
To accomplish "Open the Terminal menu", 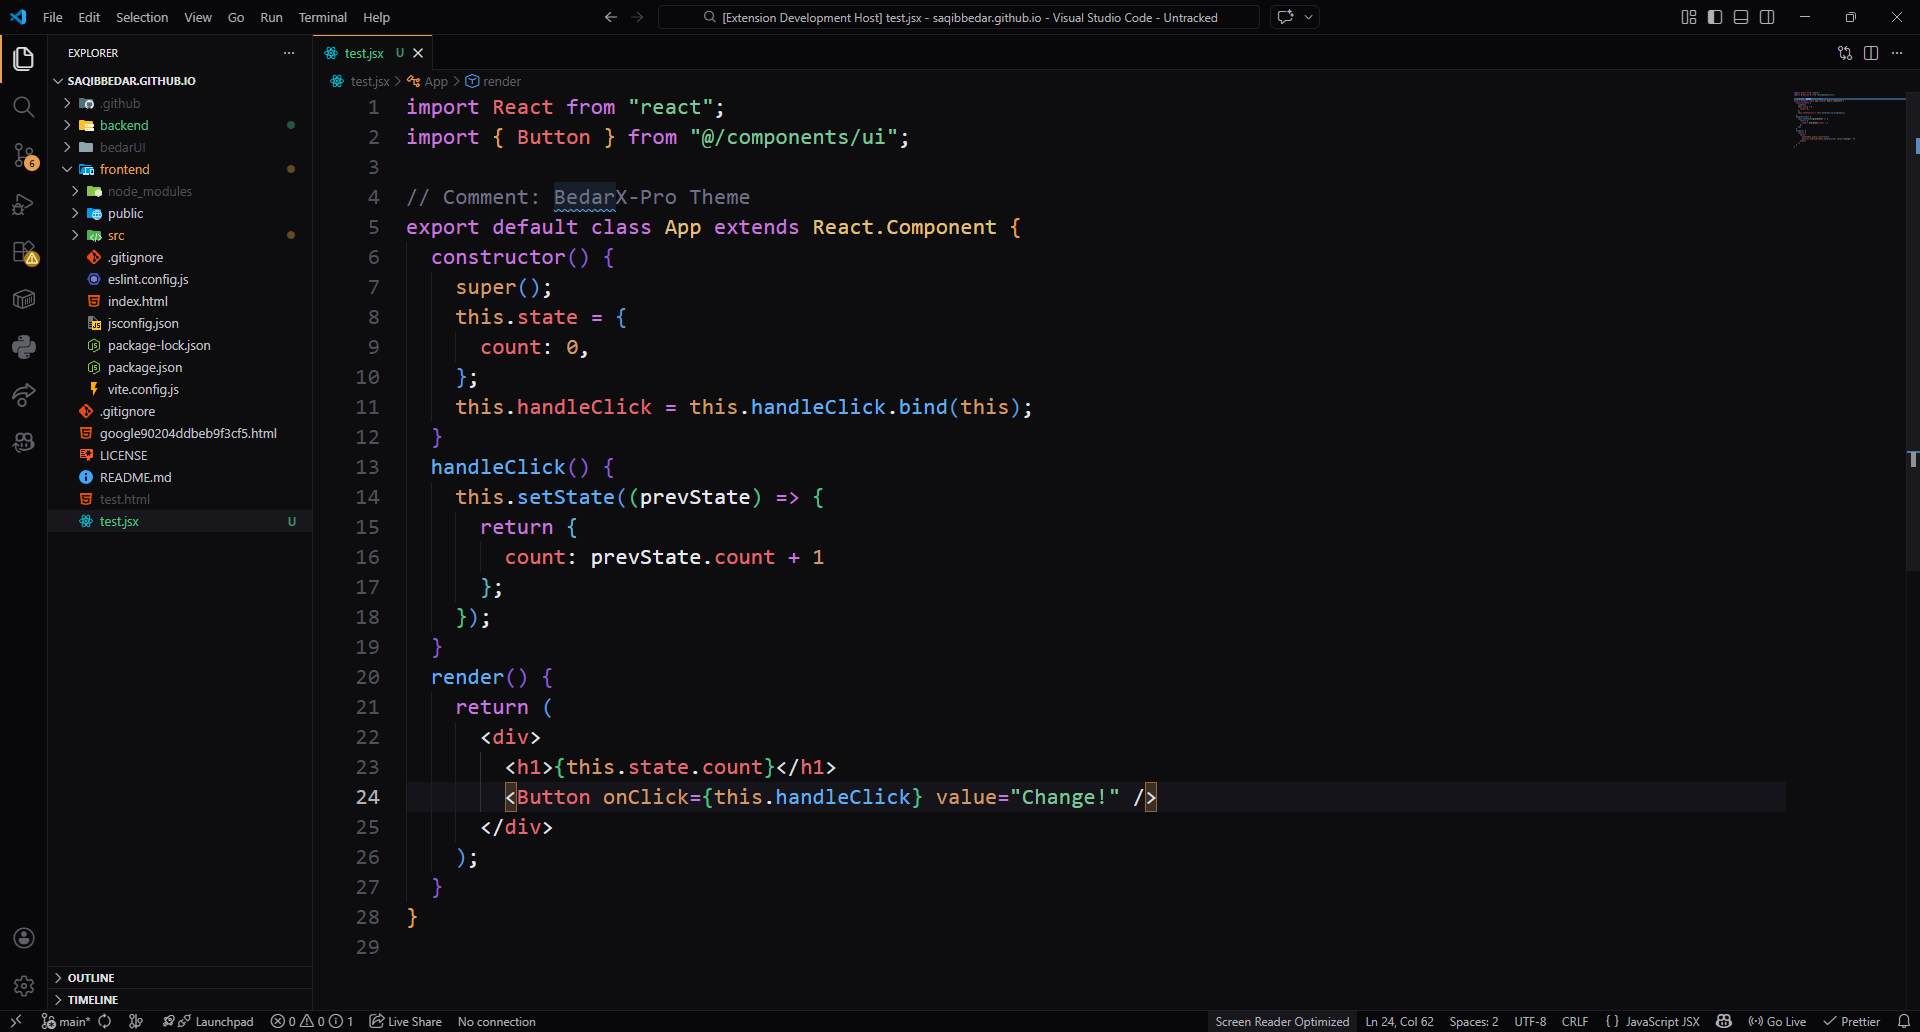I will pyautogui.click(x=322, y=17).
